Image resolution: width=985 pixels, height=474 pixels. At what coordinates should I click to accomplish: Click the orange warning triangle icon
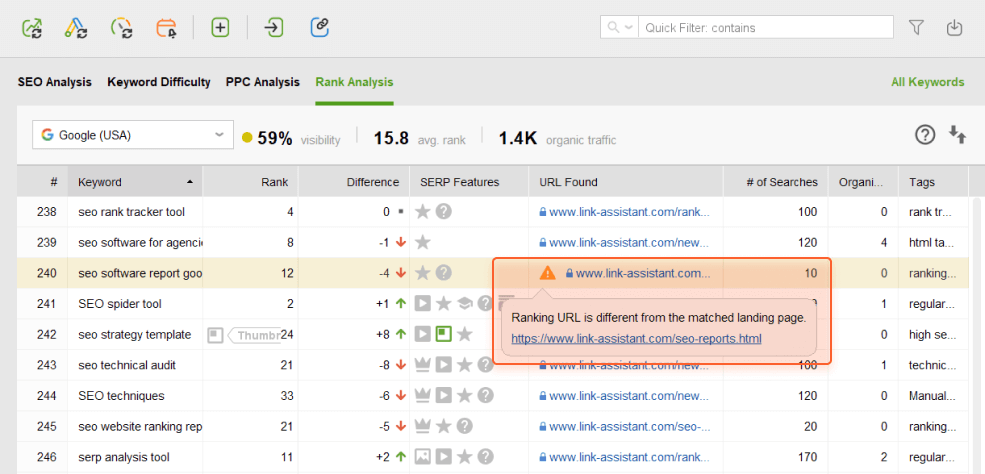point(548,272)
